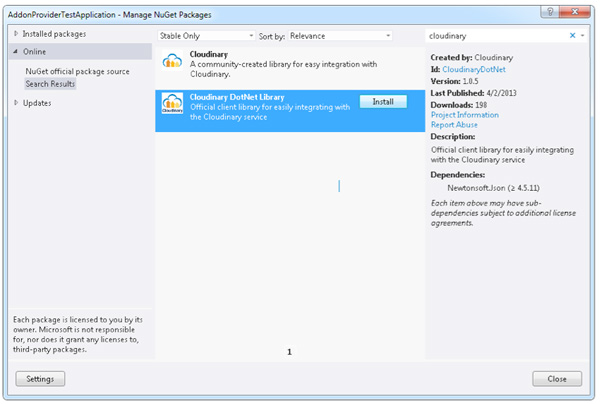This screenshot has width=600, height=404.
Task: Click the cloudinary search input field
Action: [x=497, y=36]
